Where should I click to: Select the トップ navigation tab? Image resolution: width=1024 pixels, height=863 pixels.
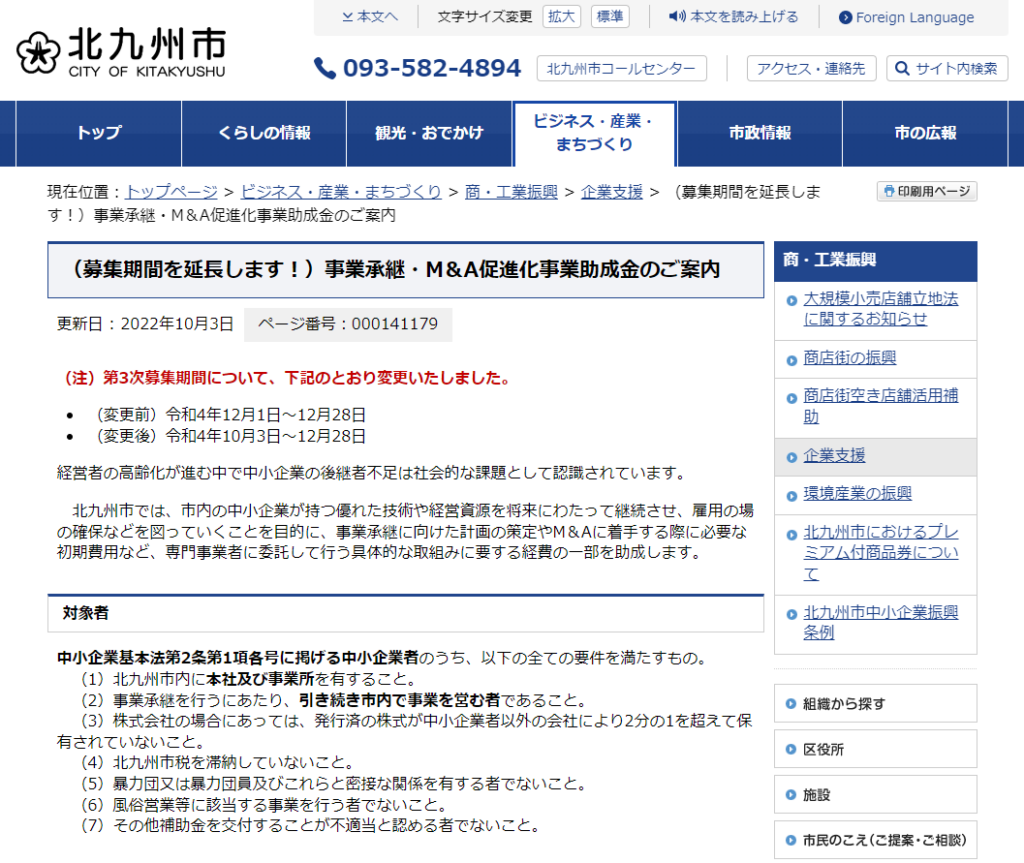[x=99, y=133]
